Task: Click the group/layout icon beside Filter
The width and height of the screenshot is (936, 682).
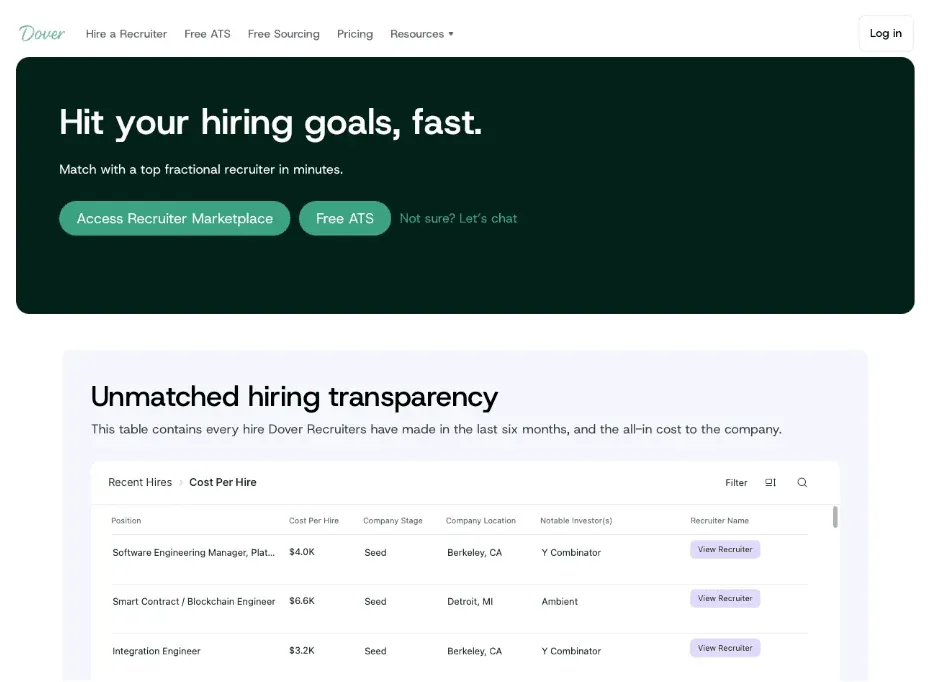Action: (770, 483)
